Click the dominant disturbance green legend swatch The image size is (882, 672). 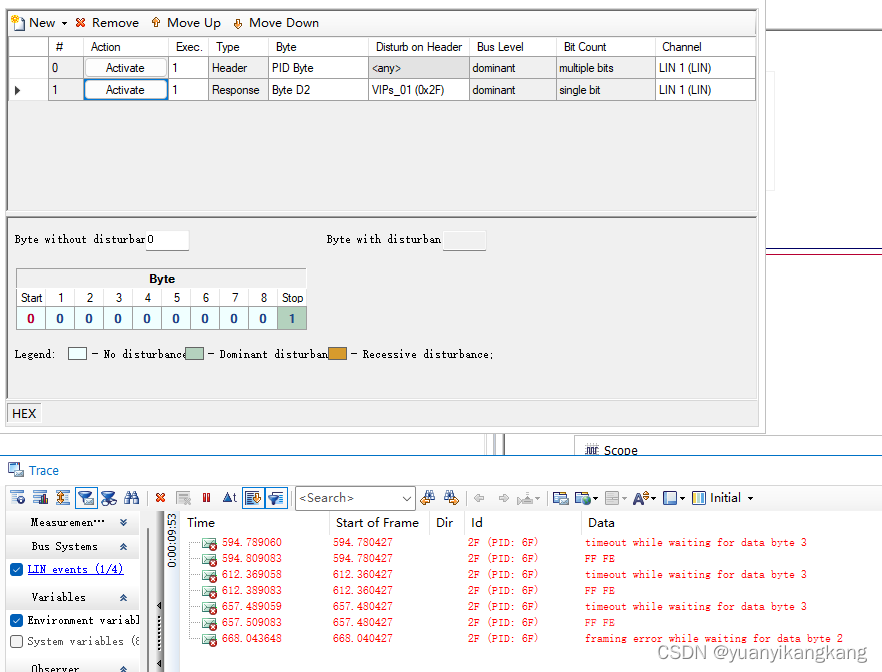[x=193, y=353]
